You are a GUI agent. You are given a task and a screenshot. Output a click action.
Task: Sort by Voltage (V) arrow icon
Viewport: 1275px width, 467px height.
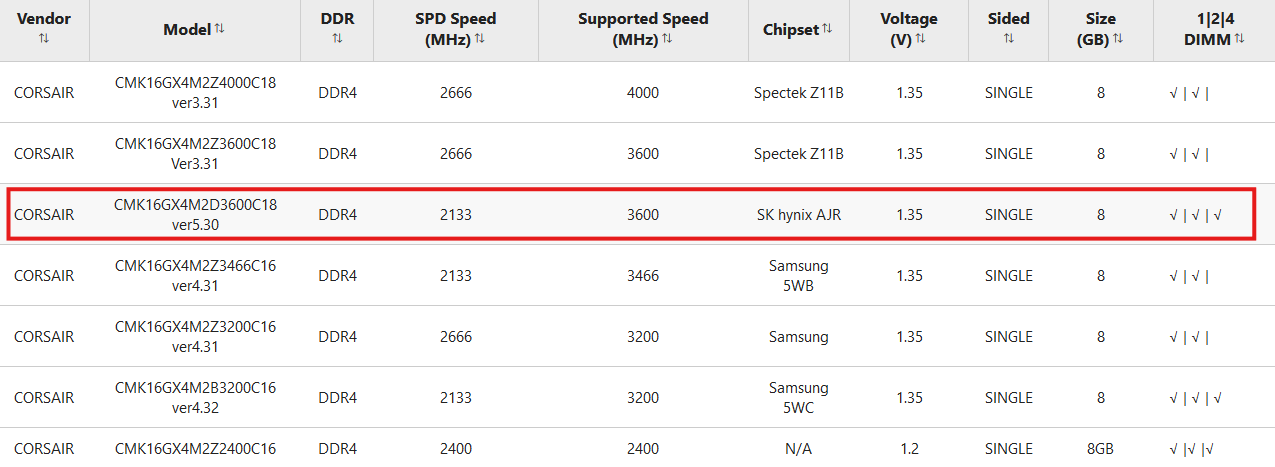(920, 38)
